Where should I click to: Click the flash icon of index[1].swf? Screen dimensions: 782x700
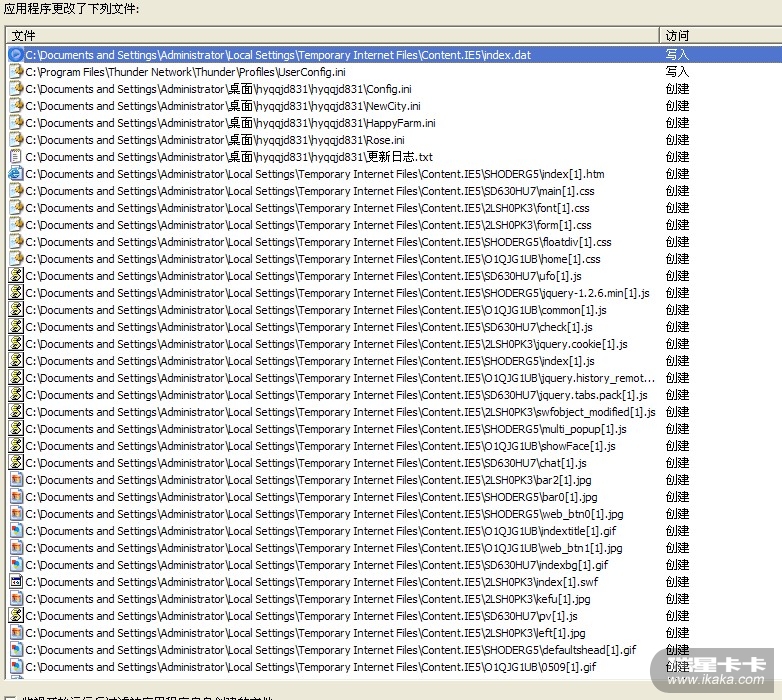click(x=16, y=581)
